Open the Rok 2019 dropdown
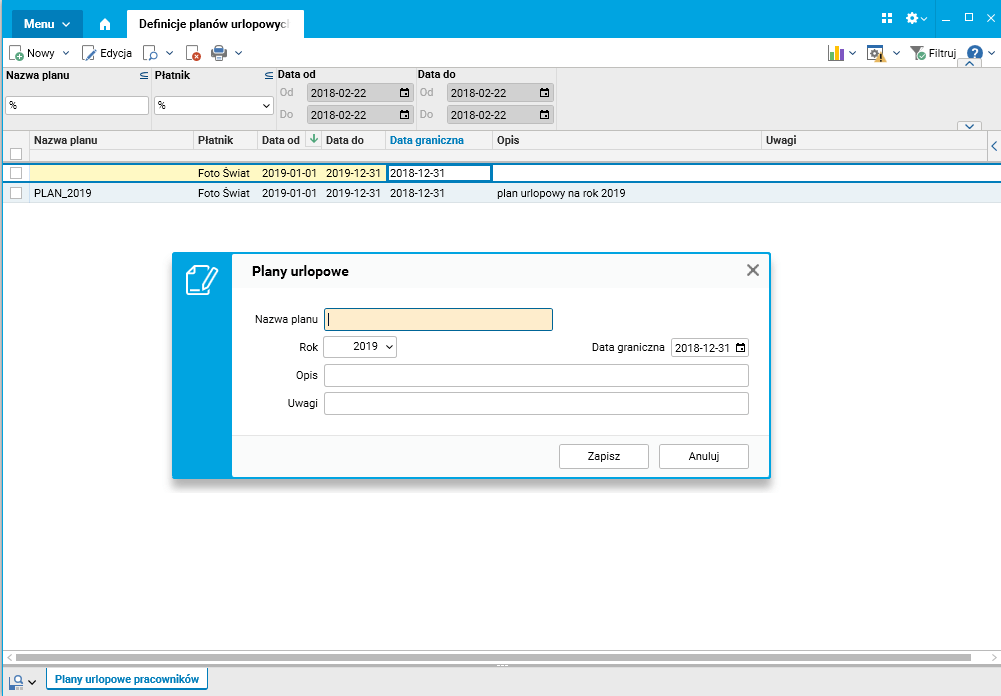 pyautogui.click(x=360, y=347)
